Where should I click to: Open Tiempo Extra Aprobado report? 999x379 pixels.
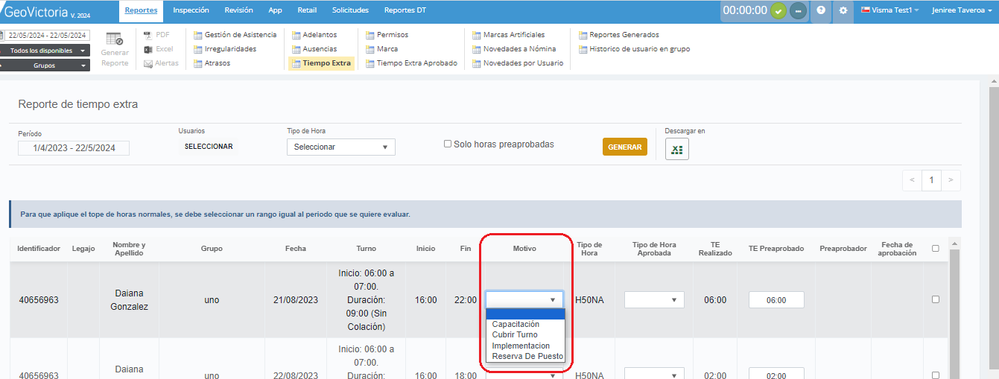point(412,63)
